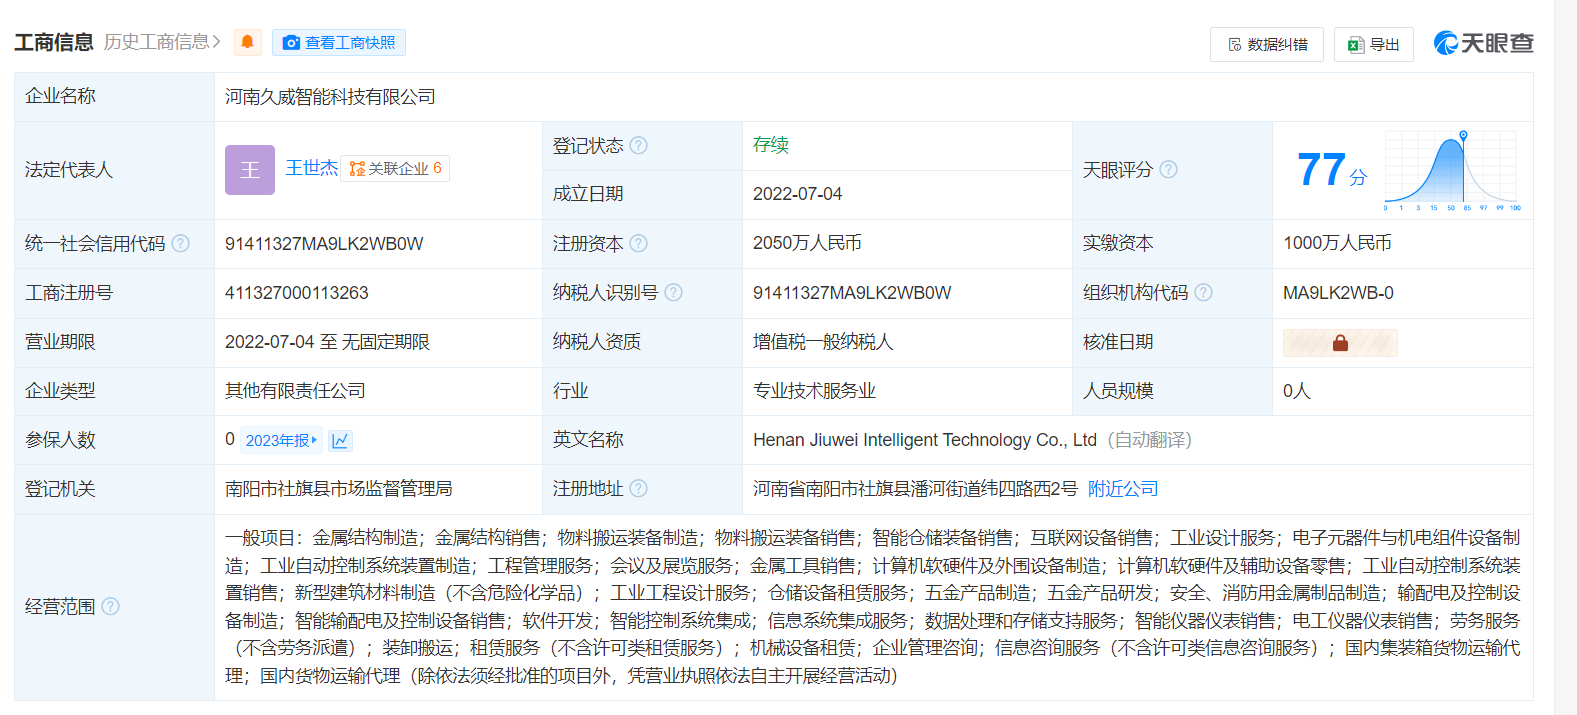Click credit code 91411327MA9LK2WB0W in 统一社会信用代码 row
The height and width of the screenshot is (715, 1577).
pos(324,243)
